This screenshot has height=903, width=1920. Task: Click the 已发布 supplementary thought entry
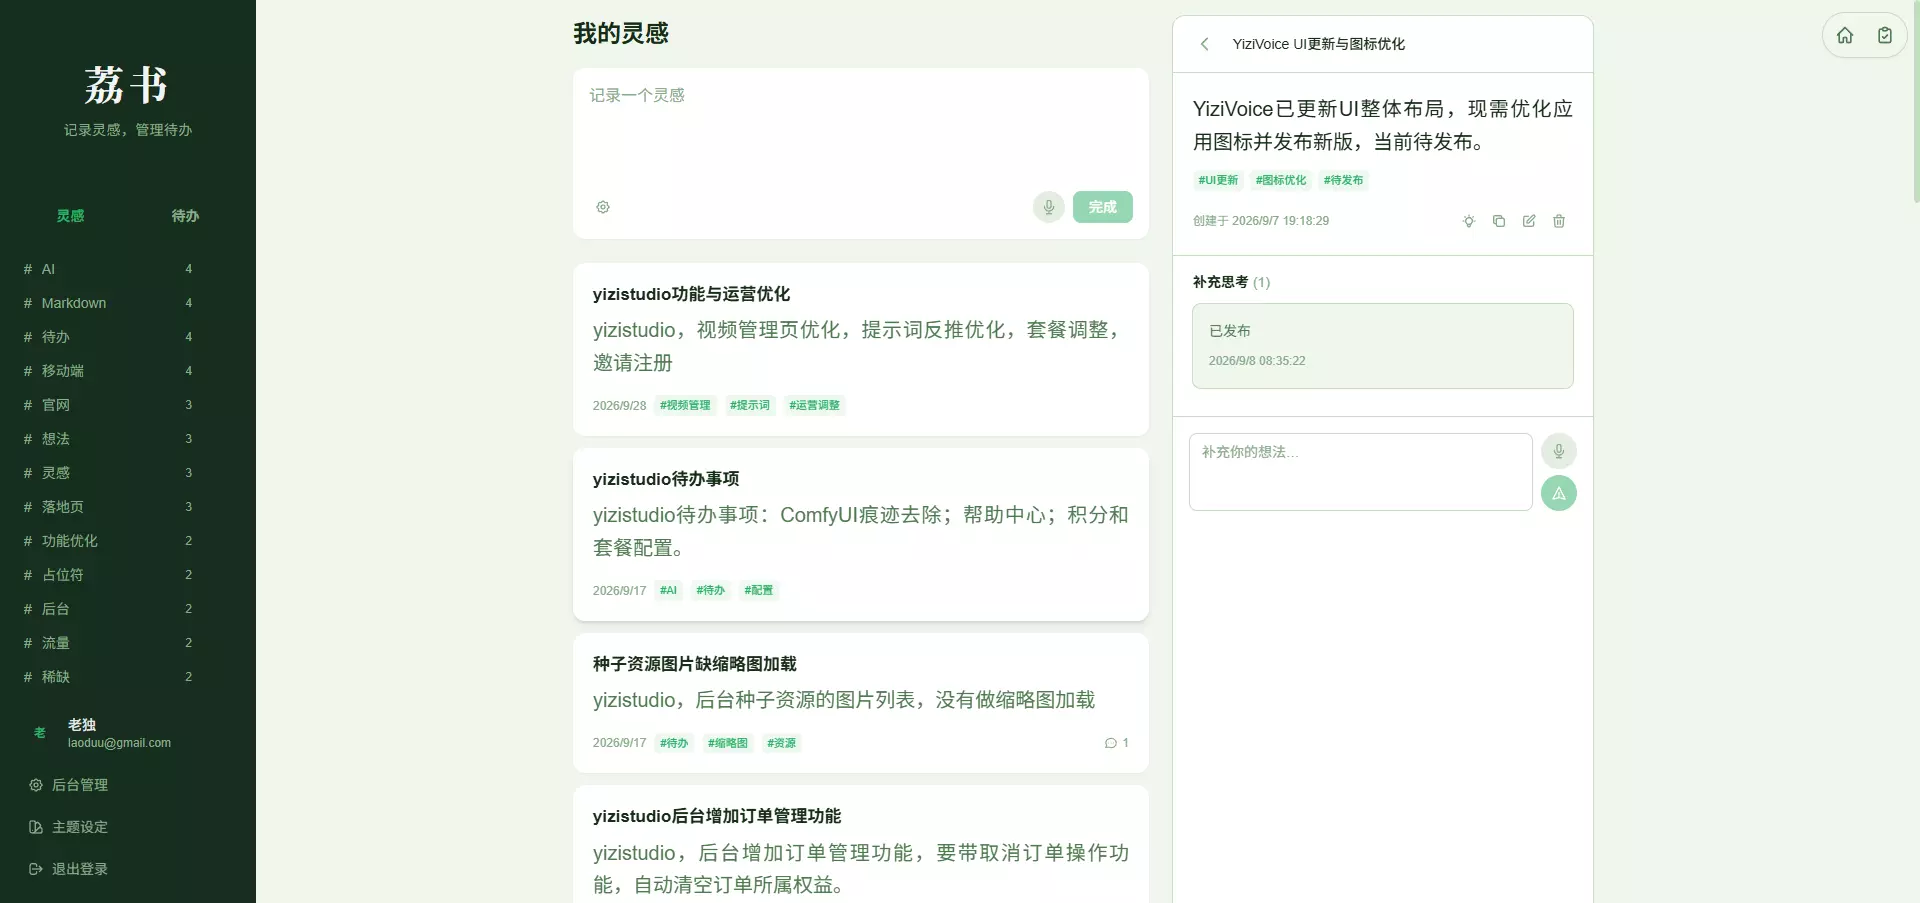[1383, 346]
